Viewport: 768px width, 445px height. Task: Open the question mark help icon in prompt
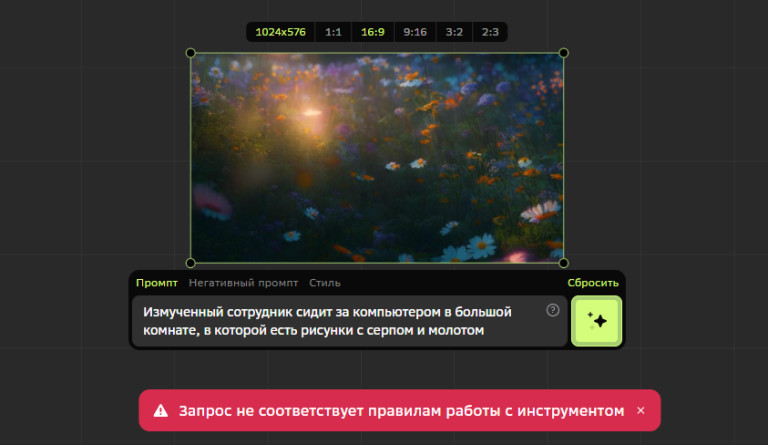click(x=553, y=310)
